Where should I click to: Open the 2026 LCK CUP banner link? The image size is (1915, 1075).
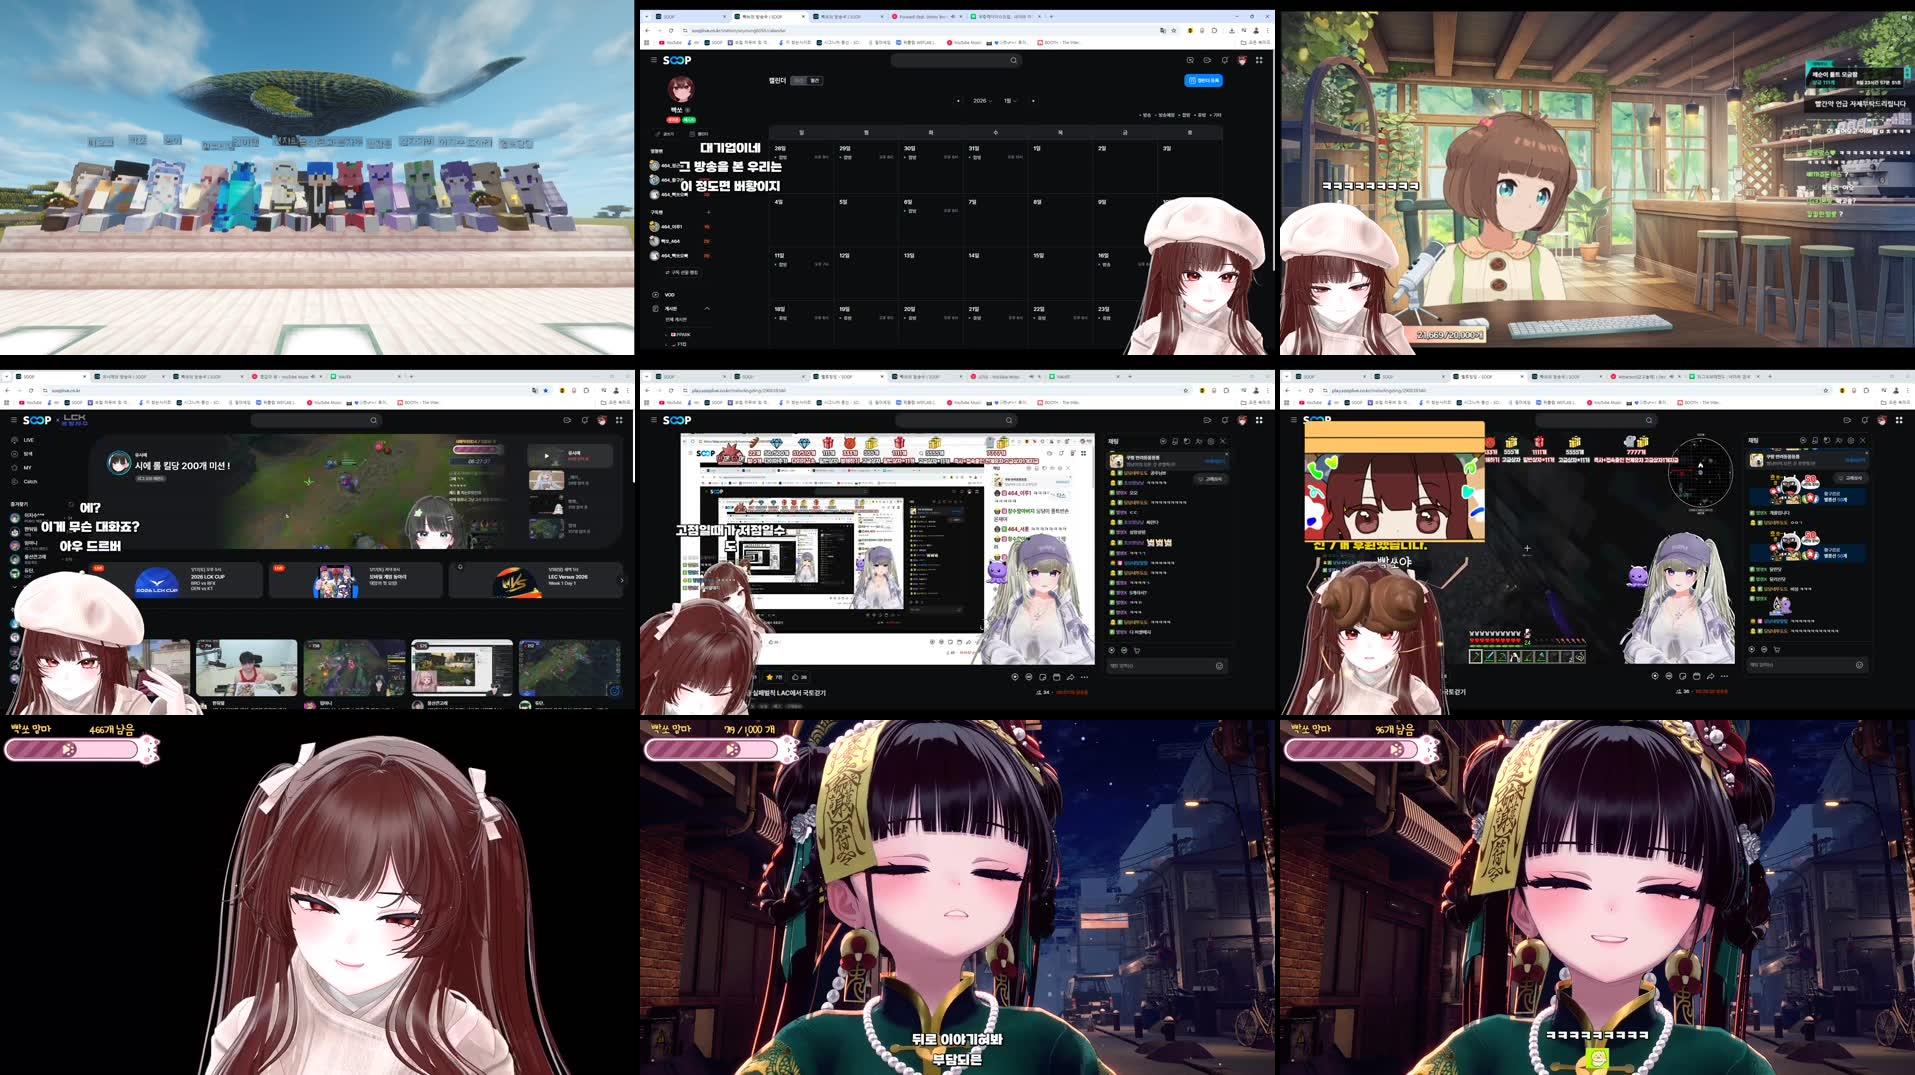click(185, 580)
